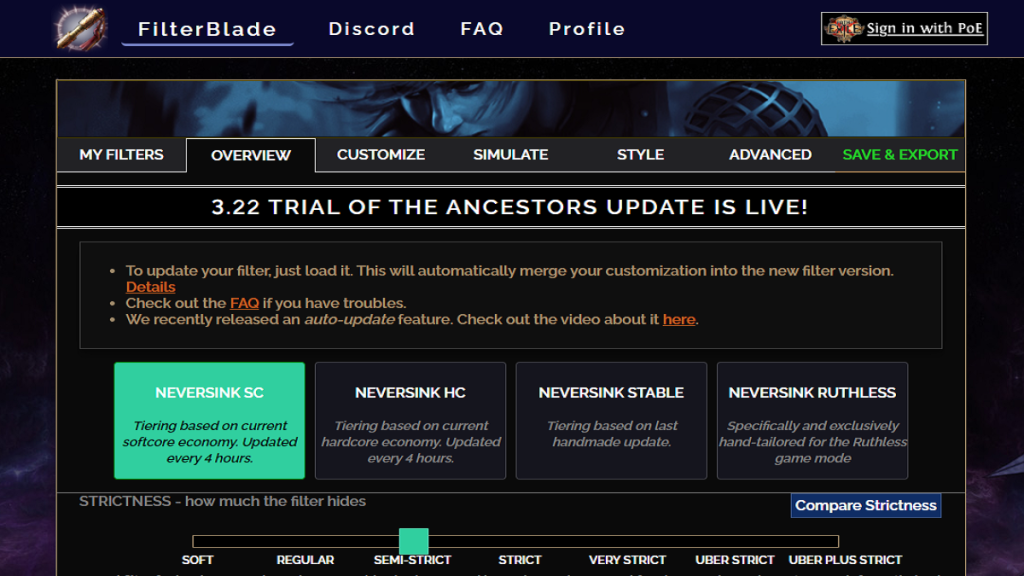
Task: Select the STYLE tab
Action: (x=640, y=155)
